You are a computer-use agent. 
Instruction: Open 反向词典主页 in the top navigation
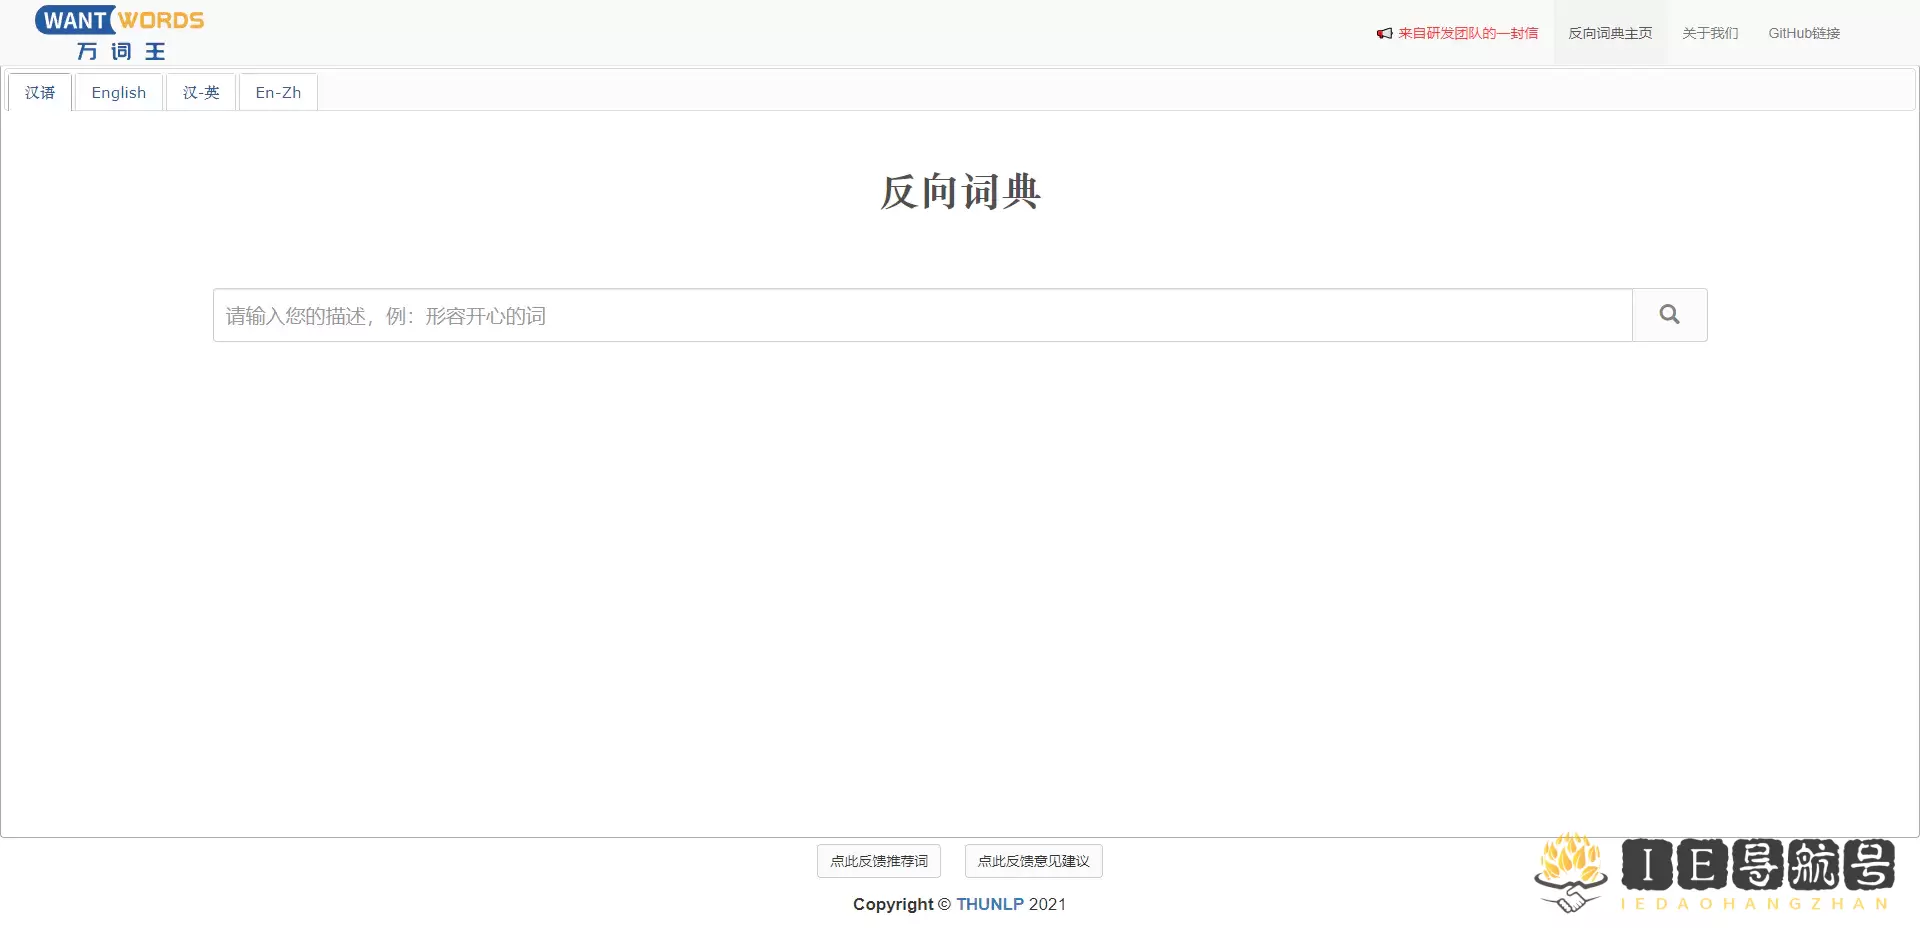click(1609, 33)
